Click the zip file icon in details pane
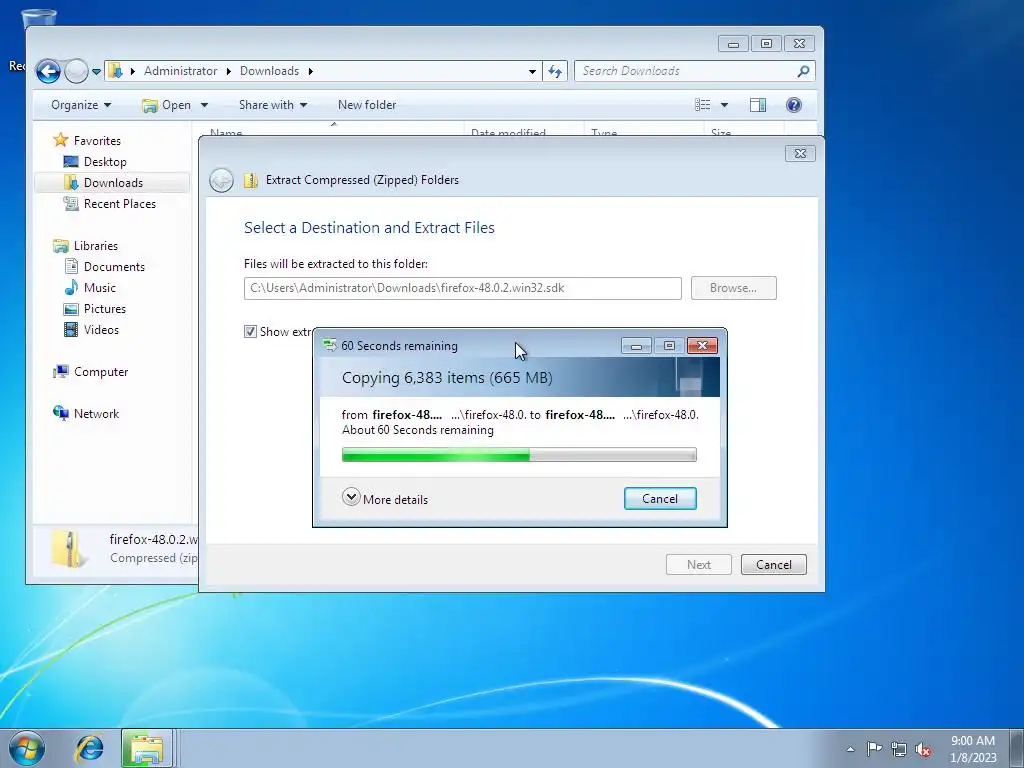The width and height of the screenshot is (1024, 768). pyautogui.click(x=69, y=548)
